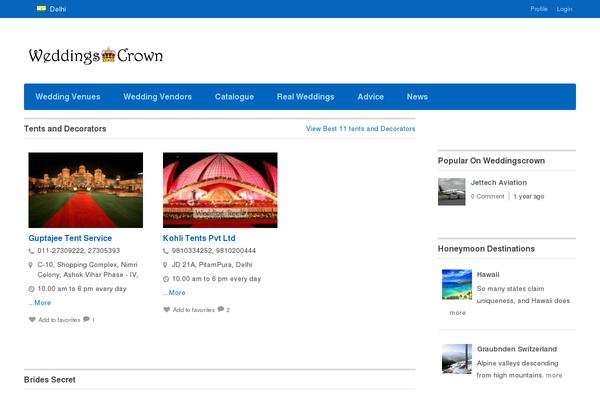The width and height of the screenshot is (600, 400).
Task: Click more under Hawaii description
Action: click(x=457, y=313)
